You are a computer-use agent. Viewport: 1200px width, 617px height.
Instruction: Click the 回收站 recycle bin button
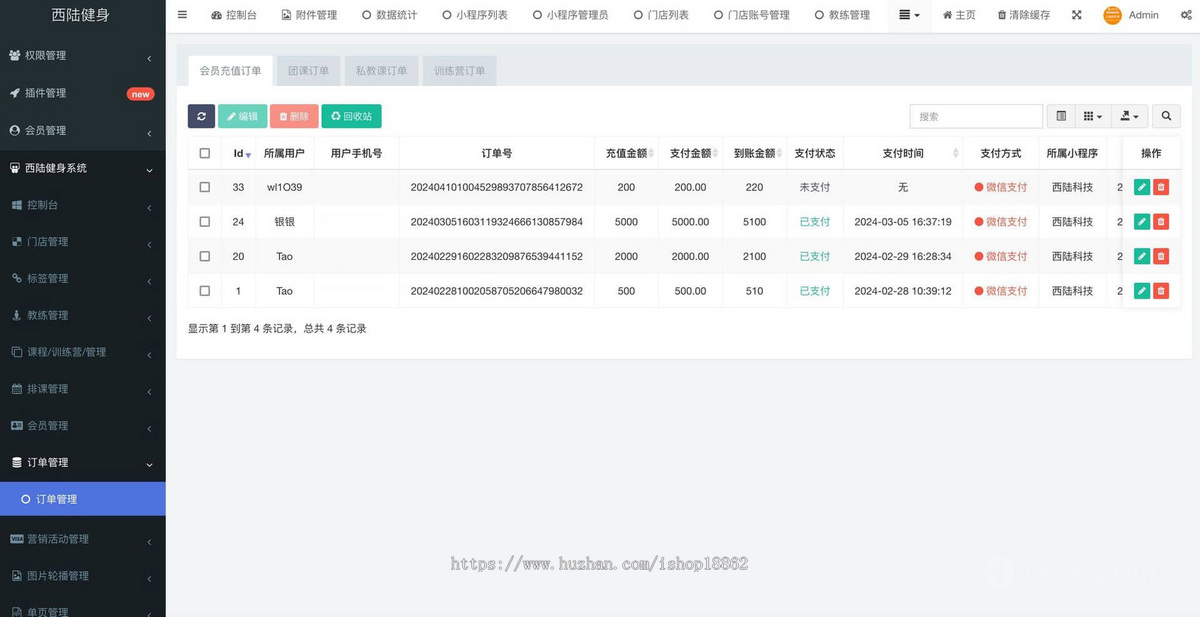(351, 116)
